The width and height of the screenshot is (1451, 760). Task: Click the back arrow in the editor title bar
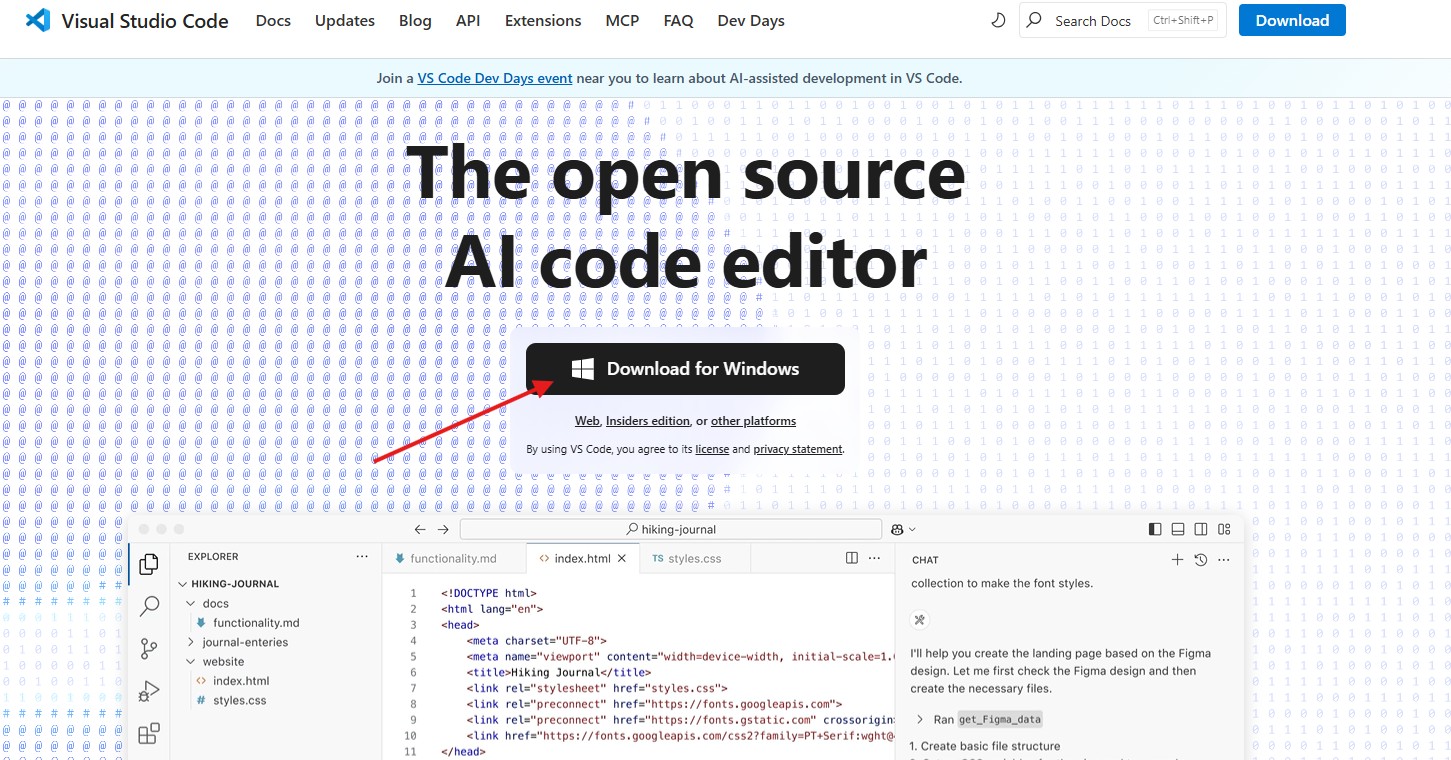tap(420, 529)
